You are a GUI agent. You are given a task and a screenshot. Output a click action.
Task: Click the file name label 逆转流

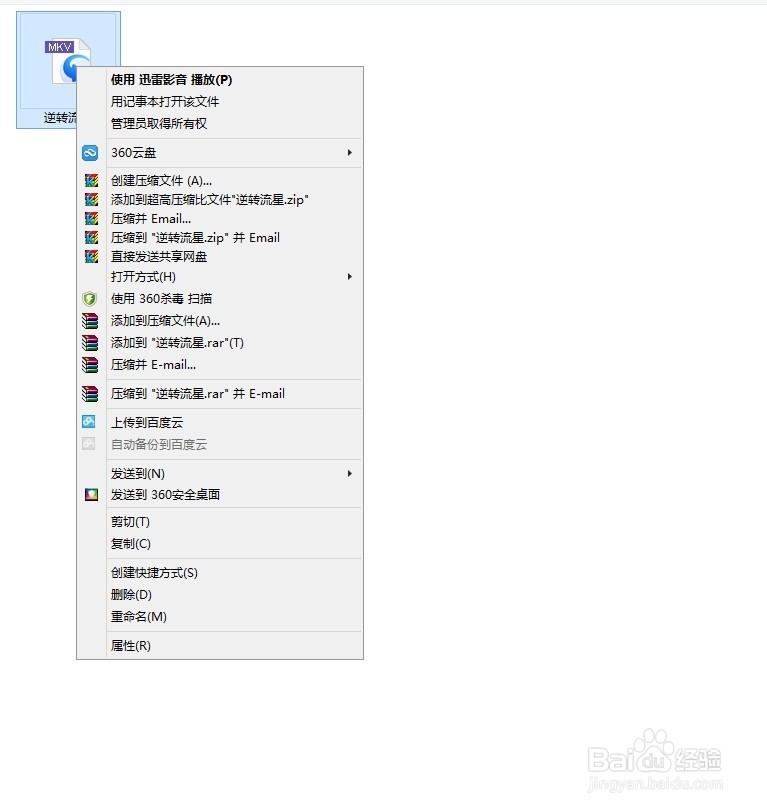tap(60, 118)
